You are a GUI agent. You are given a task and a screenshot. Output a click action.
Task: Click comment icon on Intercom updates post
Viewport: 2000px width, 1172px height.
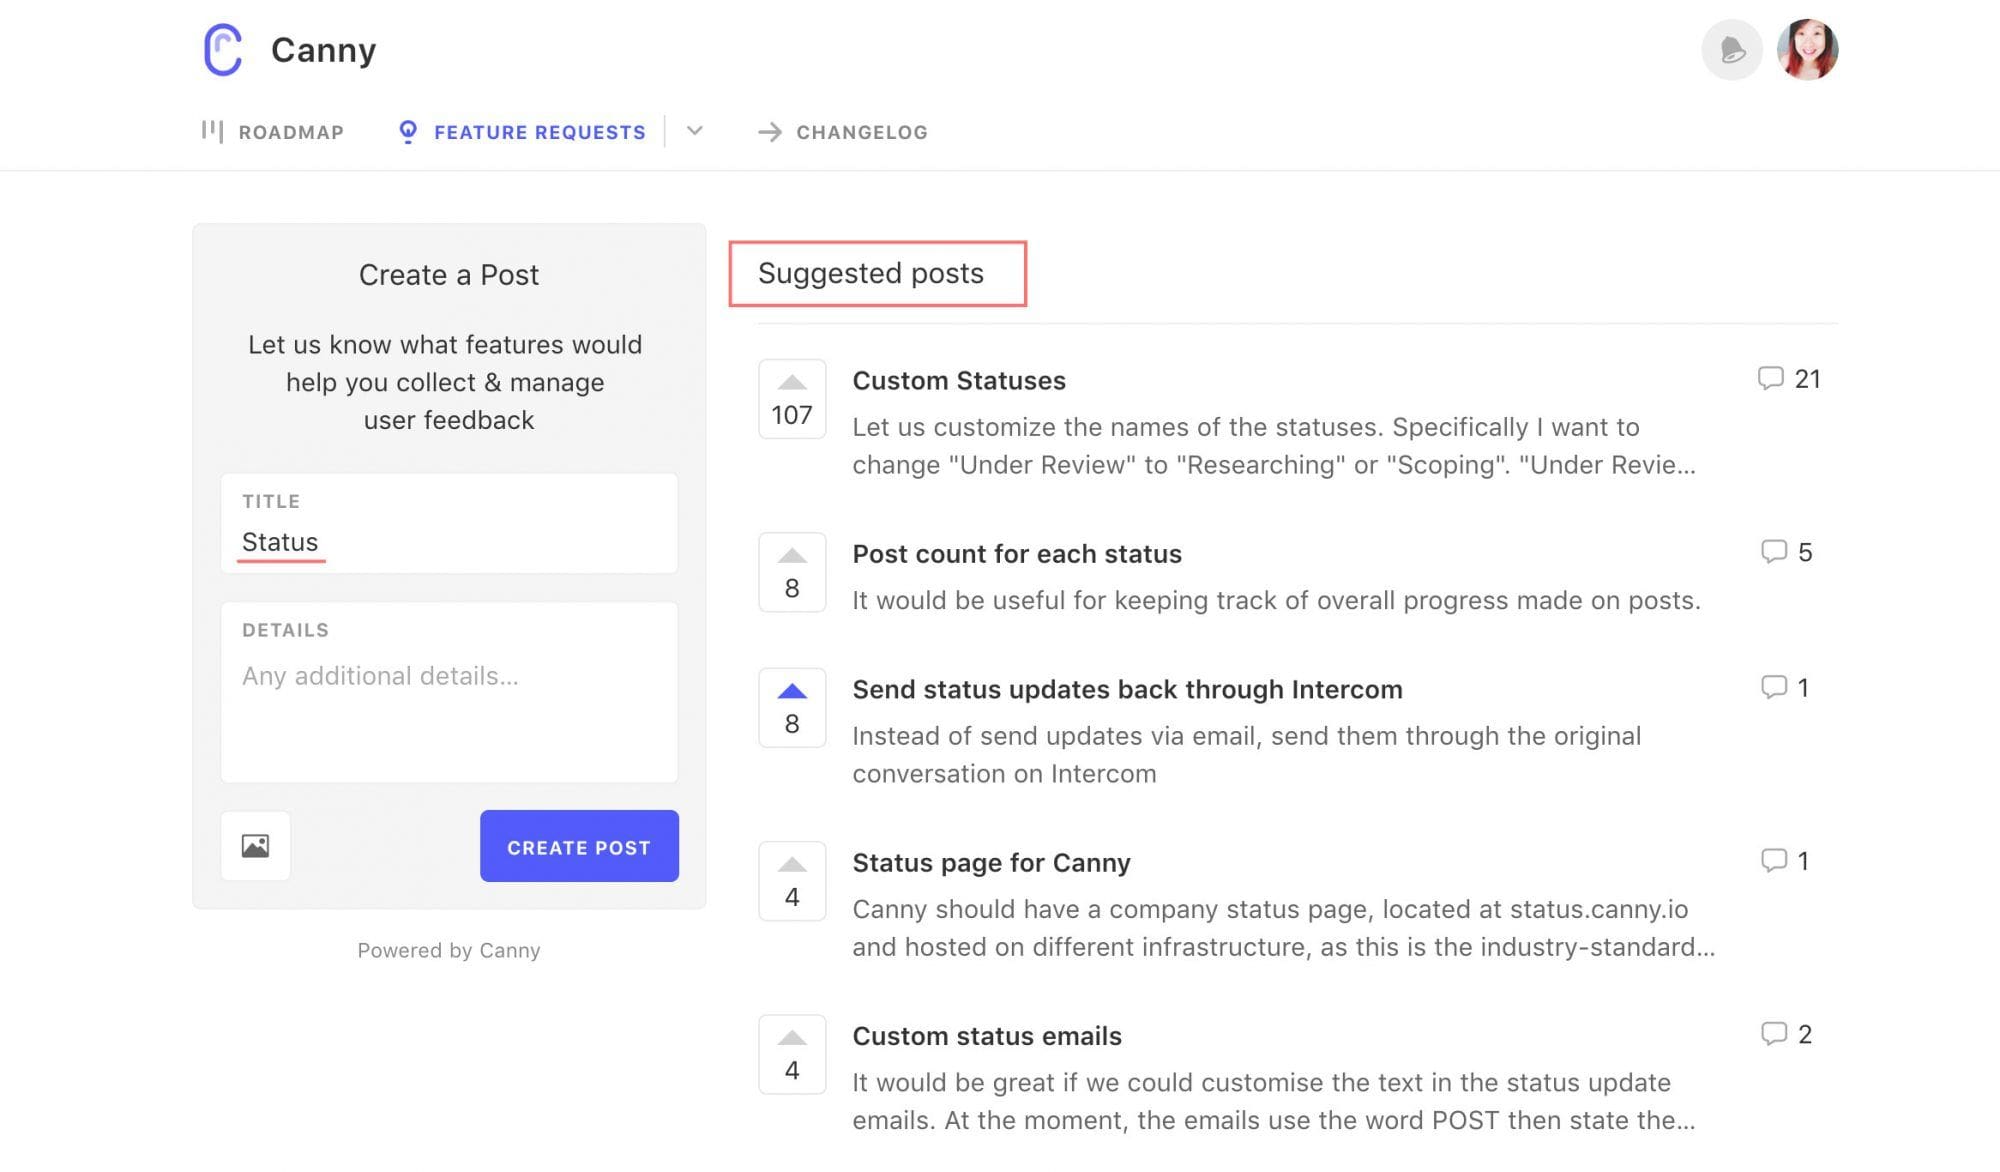pos(1773,687)
